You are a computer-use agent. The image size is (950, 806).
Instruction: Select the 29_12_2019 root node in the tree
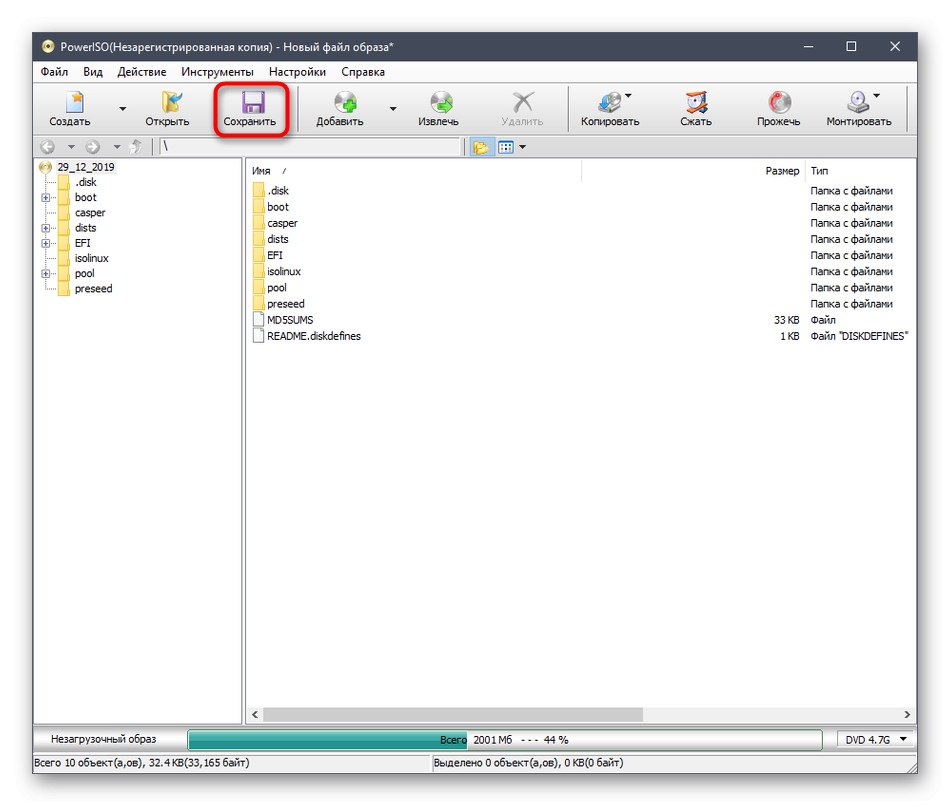85,167
